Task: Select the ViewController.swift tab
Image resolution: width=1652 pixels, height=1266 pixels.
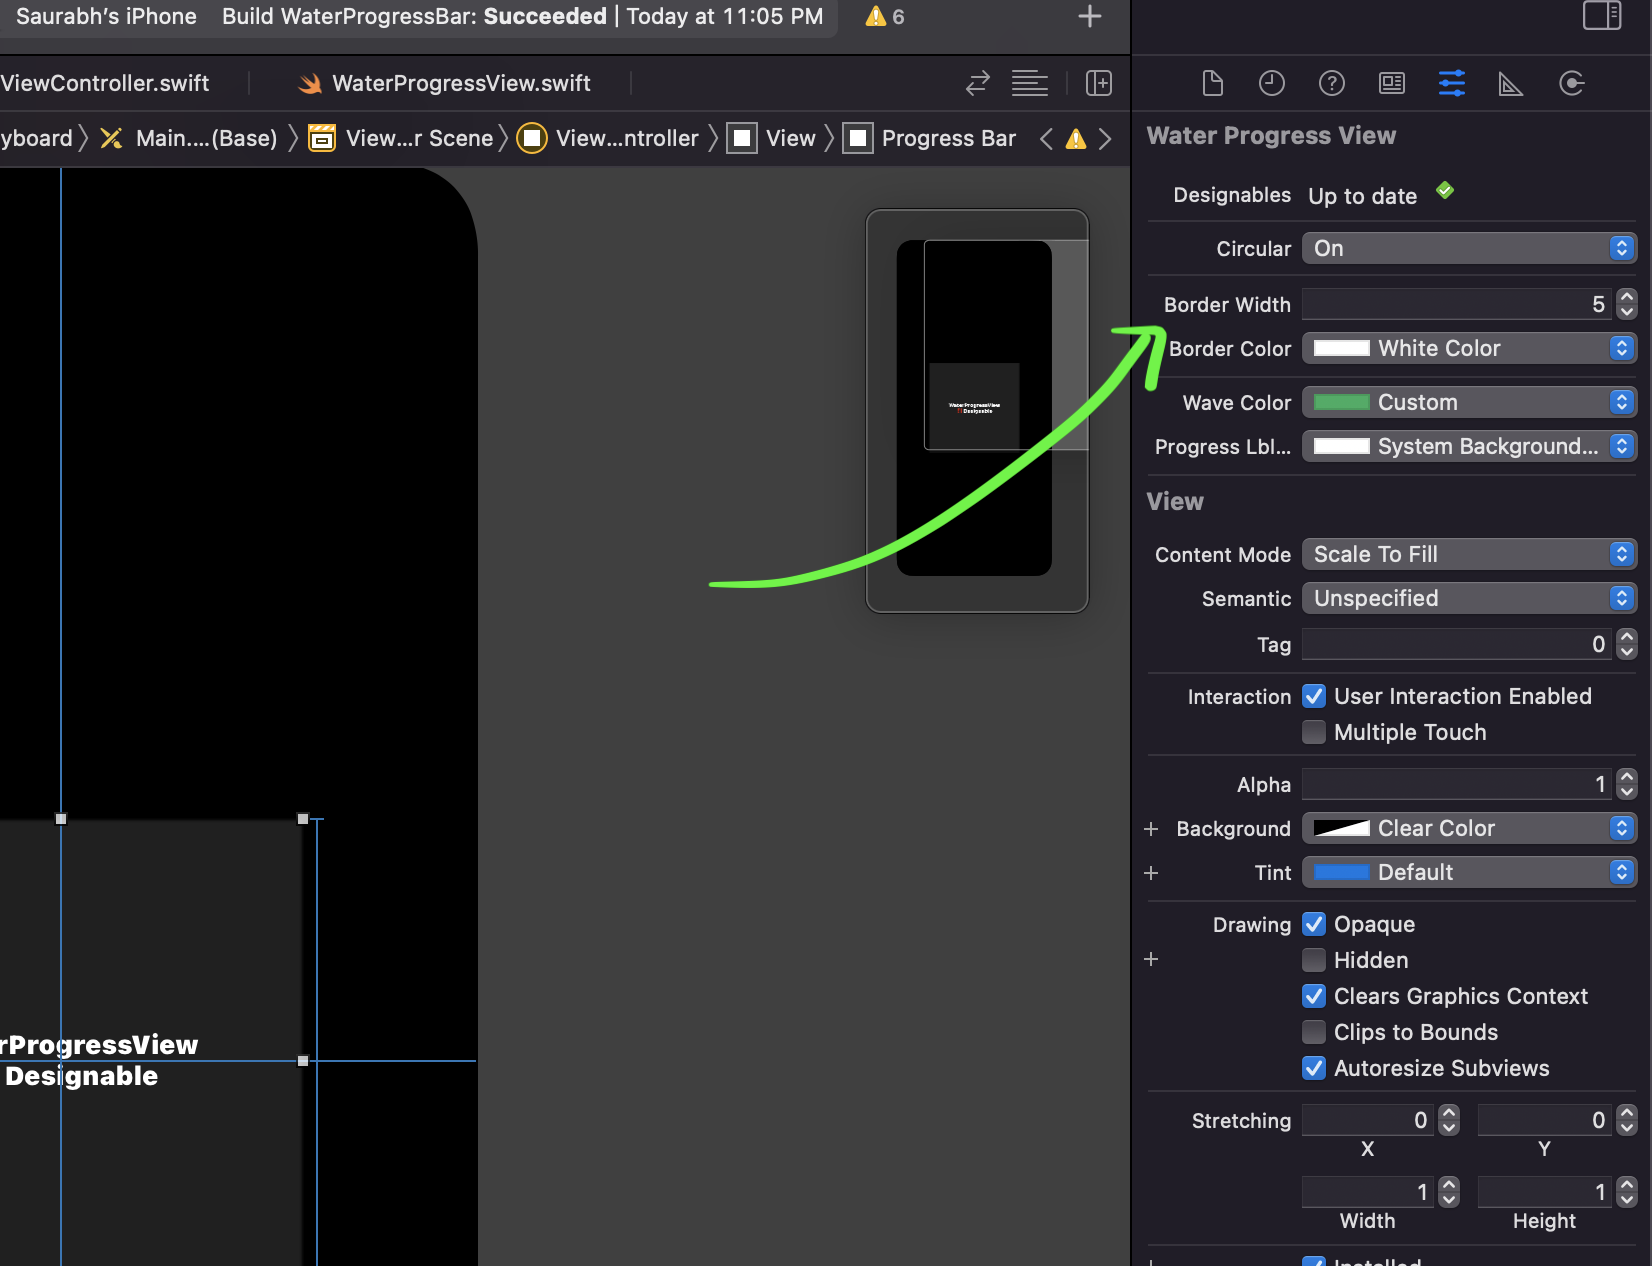Action: coord(105,83)
